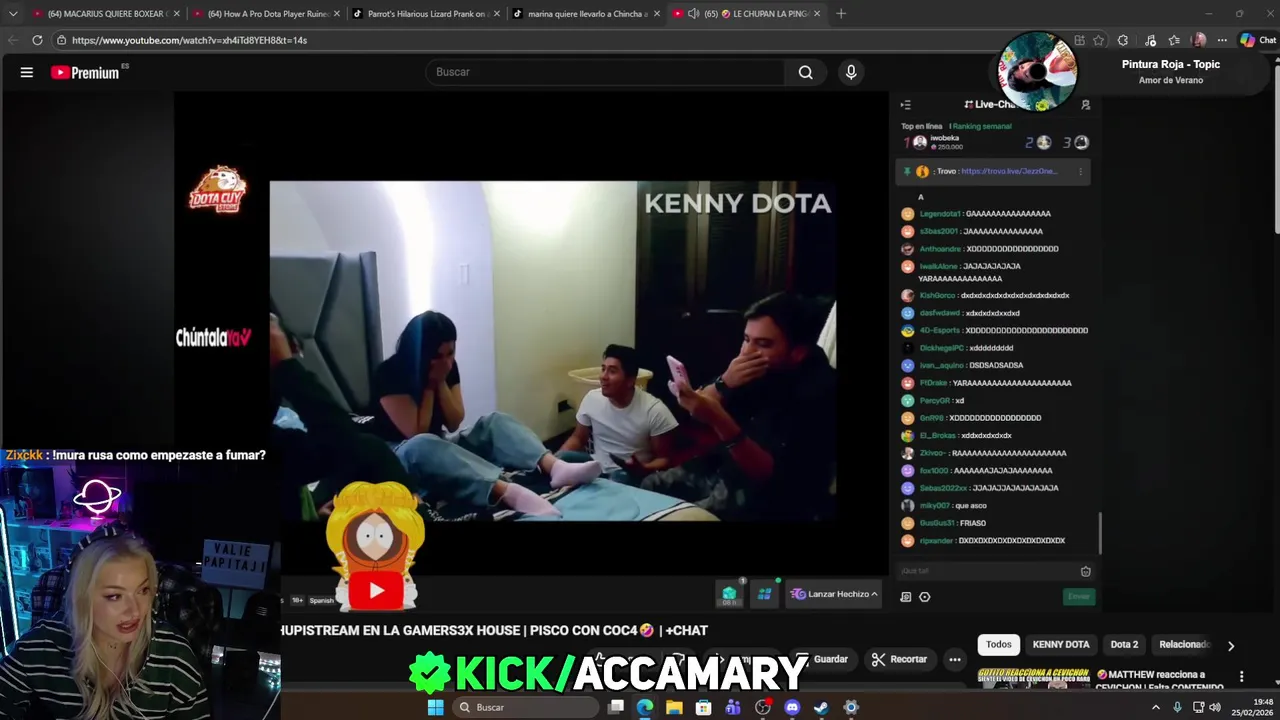Open File Explorer from taskbar
Viewport: 1280px width, 720px height.
pyautogui.click(x=674, y=707)
